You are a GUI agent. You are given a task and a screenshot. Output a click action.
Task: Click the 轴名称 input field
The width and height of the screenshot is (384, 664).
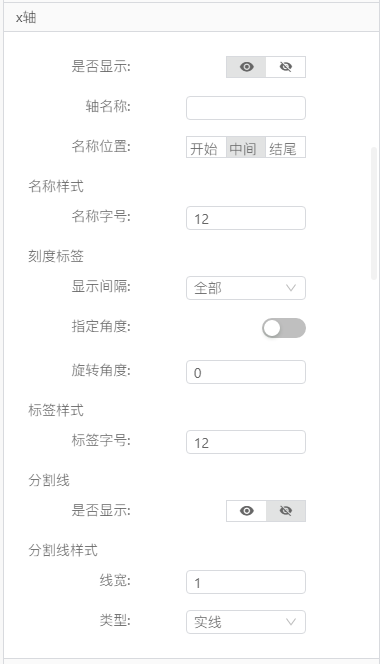pyautogui.click(x=246, y=108)
